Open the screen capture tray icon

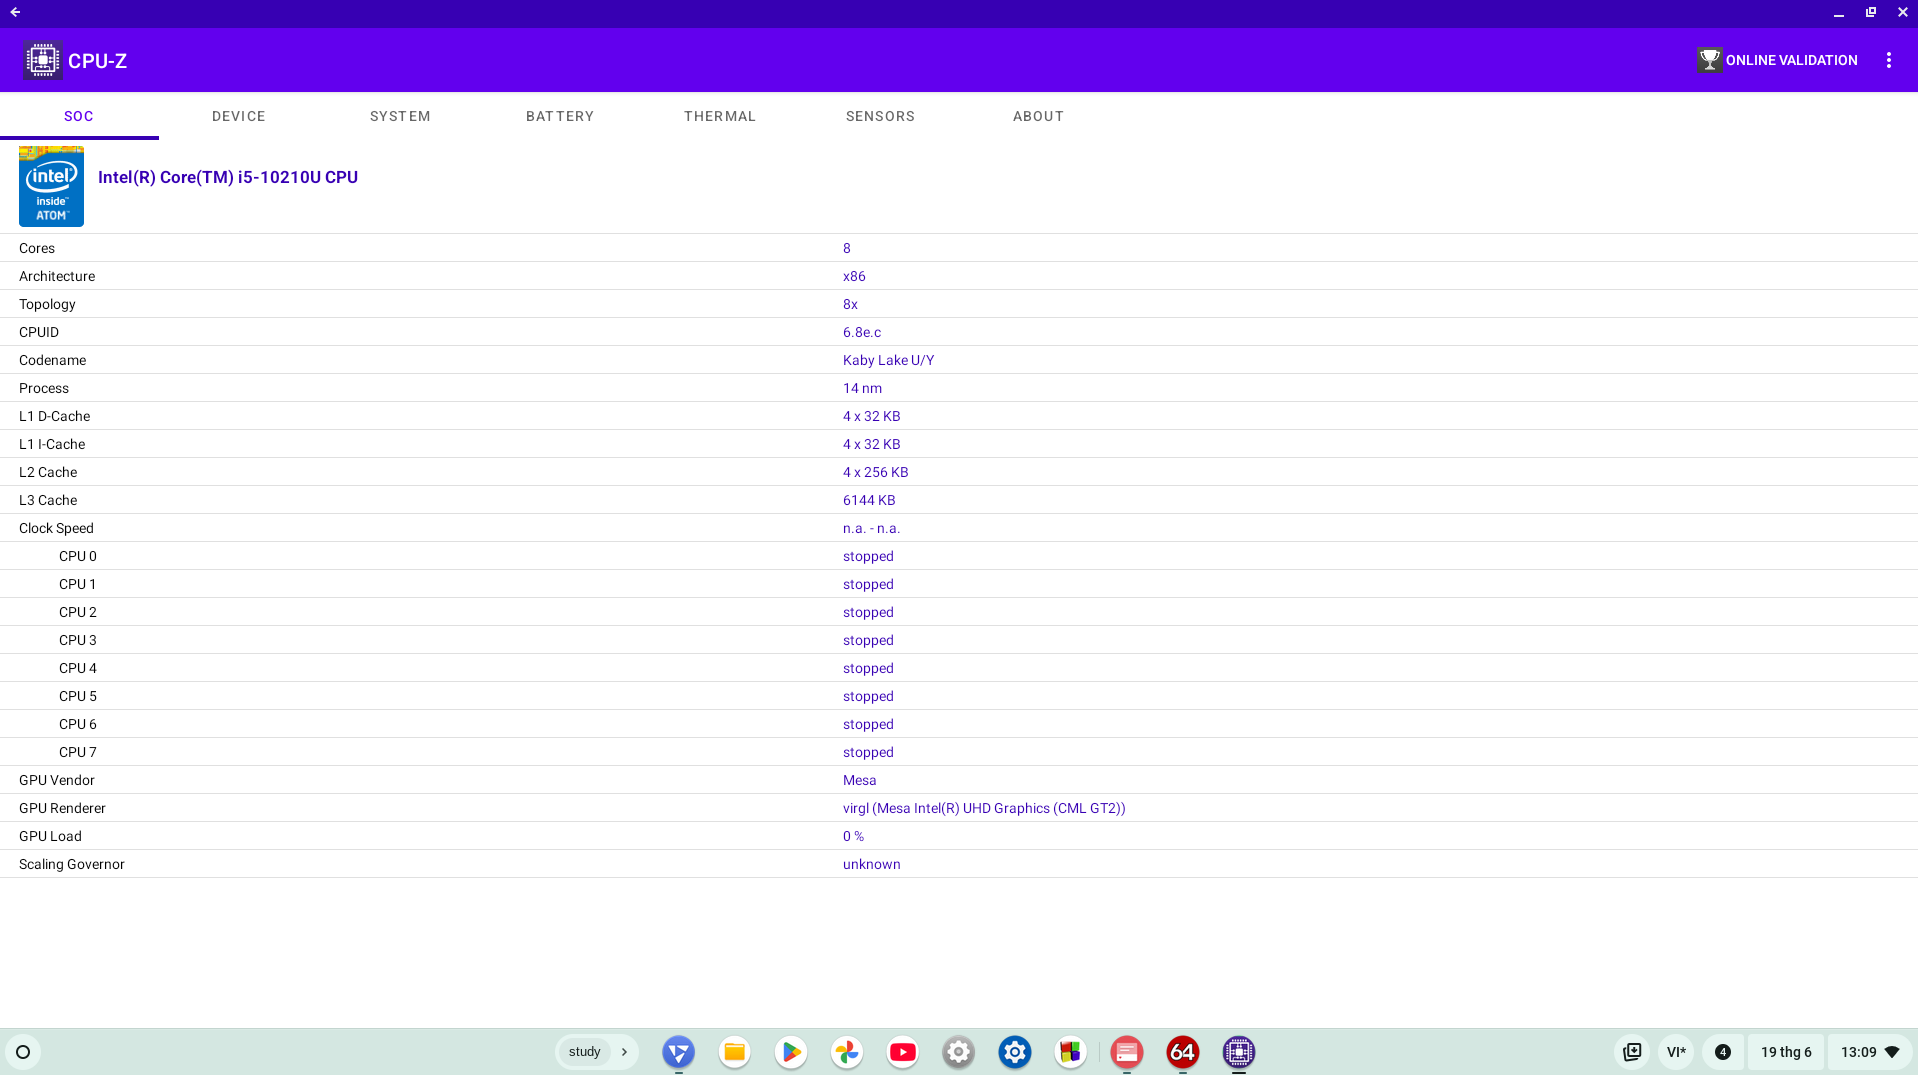point(1632,1052)
